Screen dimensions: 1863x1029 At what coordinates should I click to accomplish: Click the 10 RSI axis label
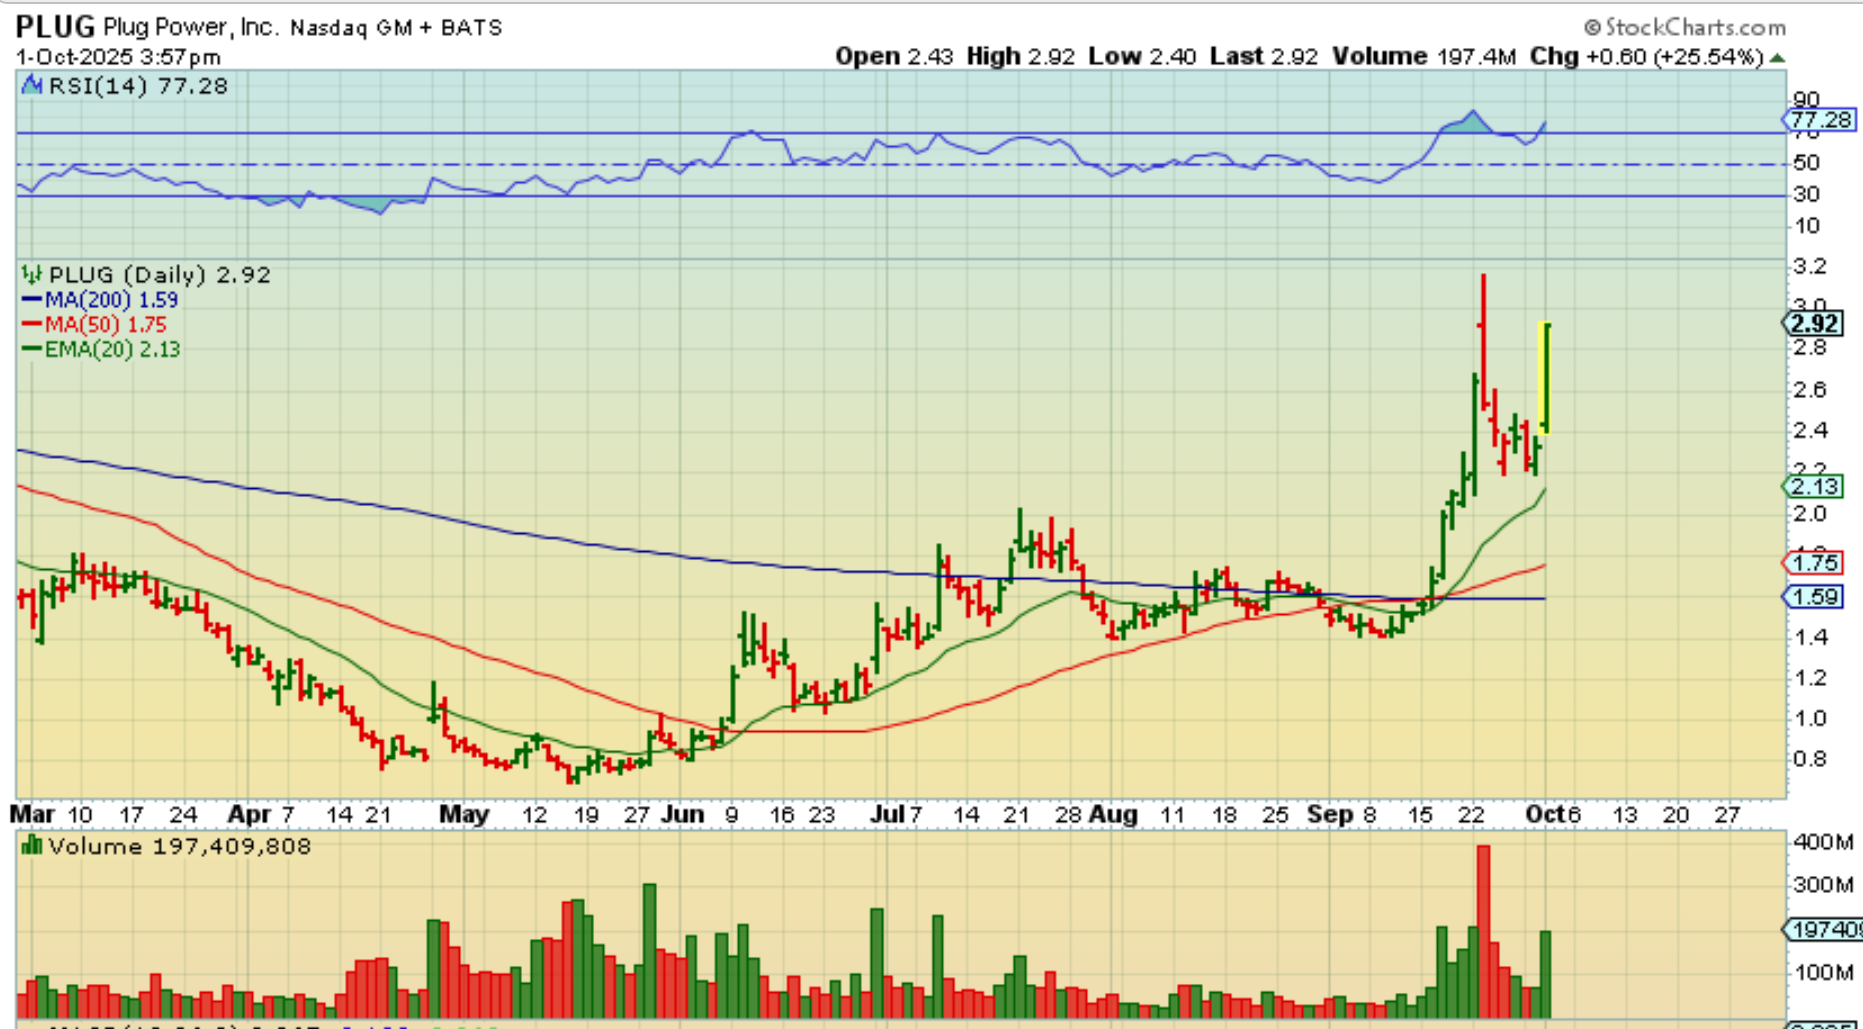click(1806, 226)
